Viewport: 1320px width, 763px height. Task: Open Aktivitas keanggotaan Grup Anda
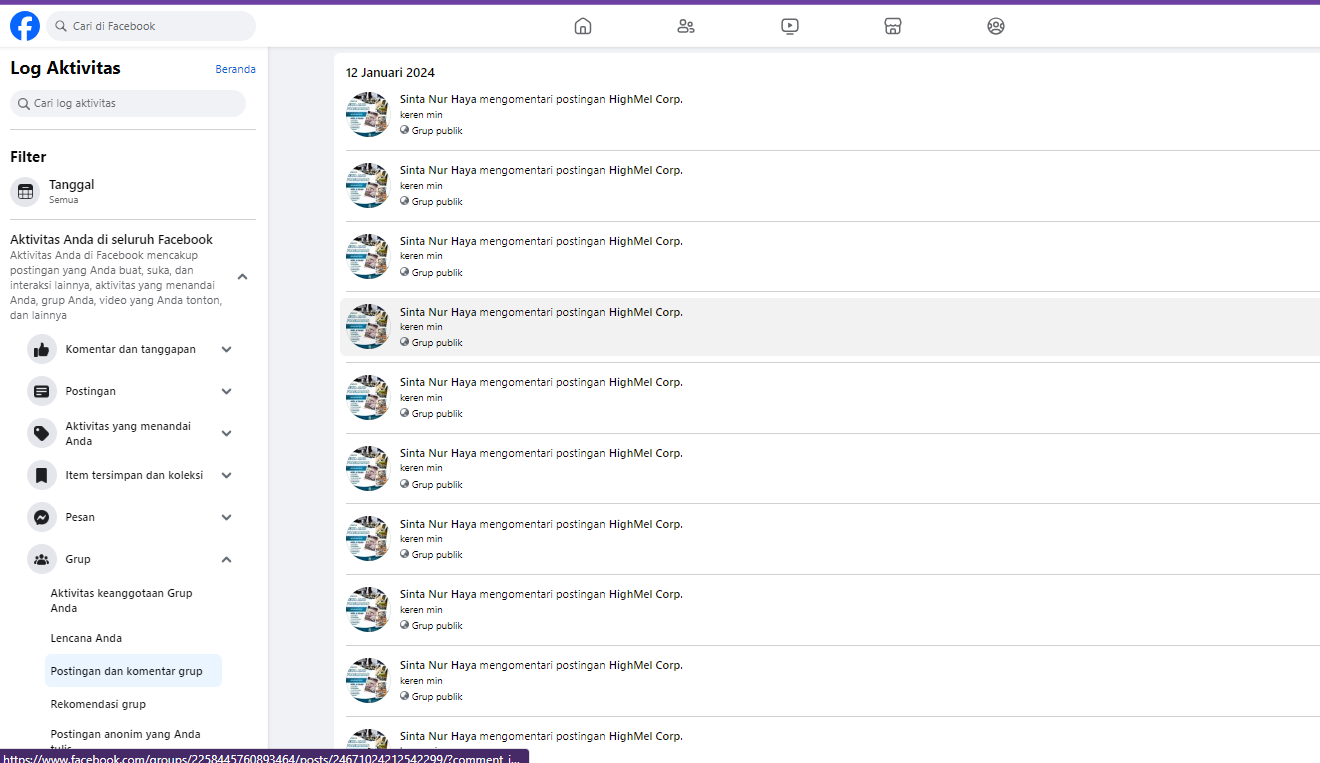[x=133, y=600]
